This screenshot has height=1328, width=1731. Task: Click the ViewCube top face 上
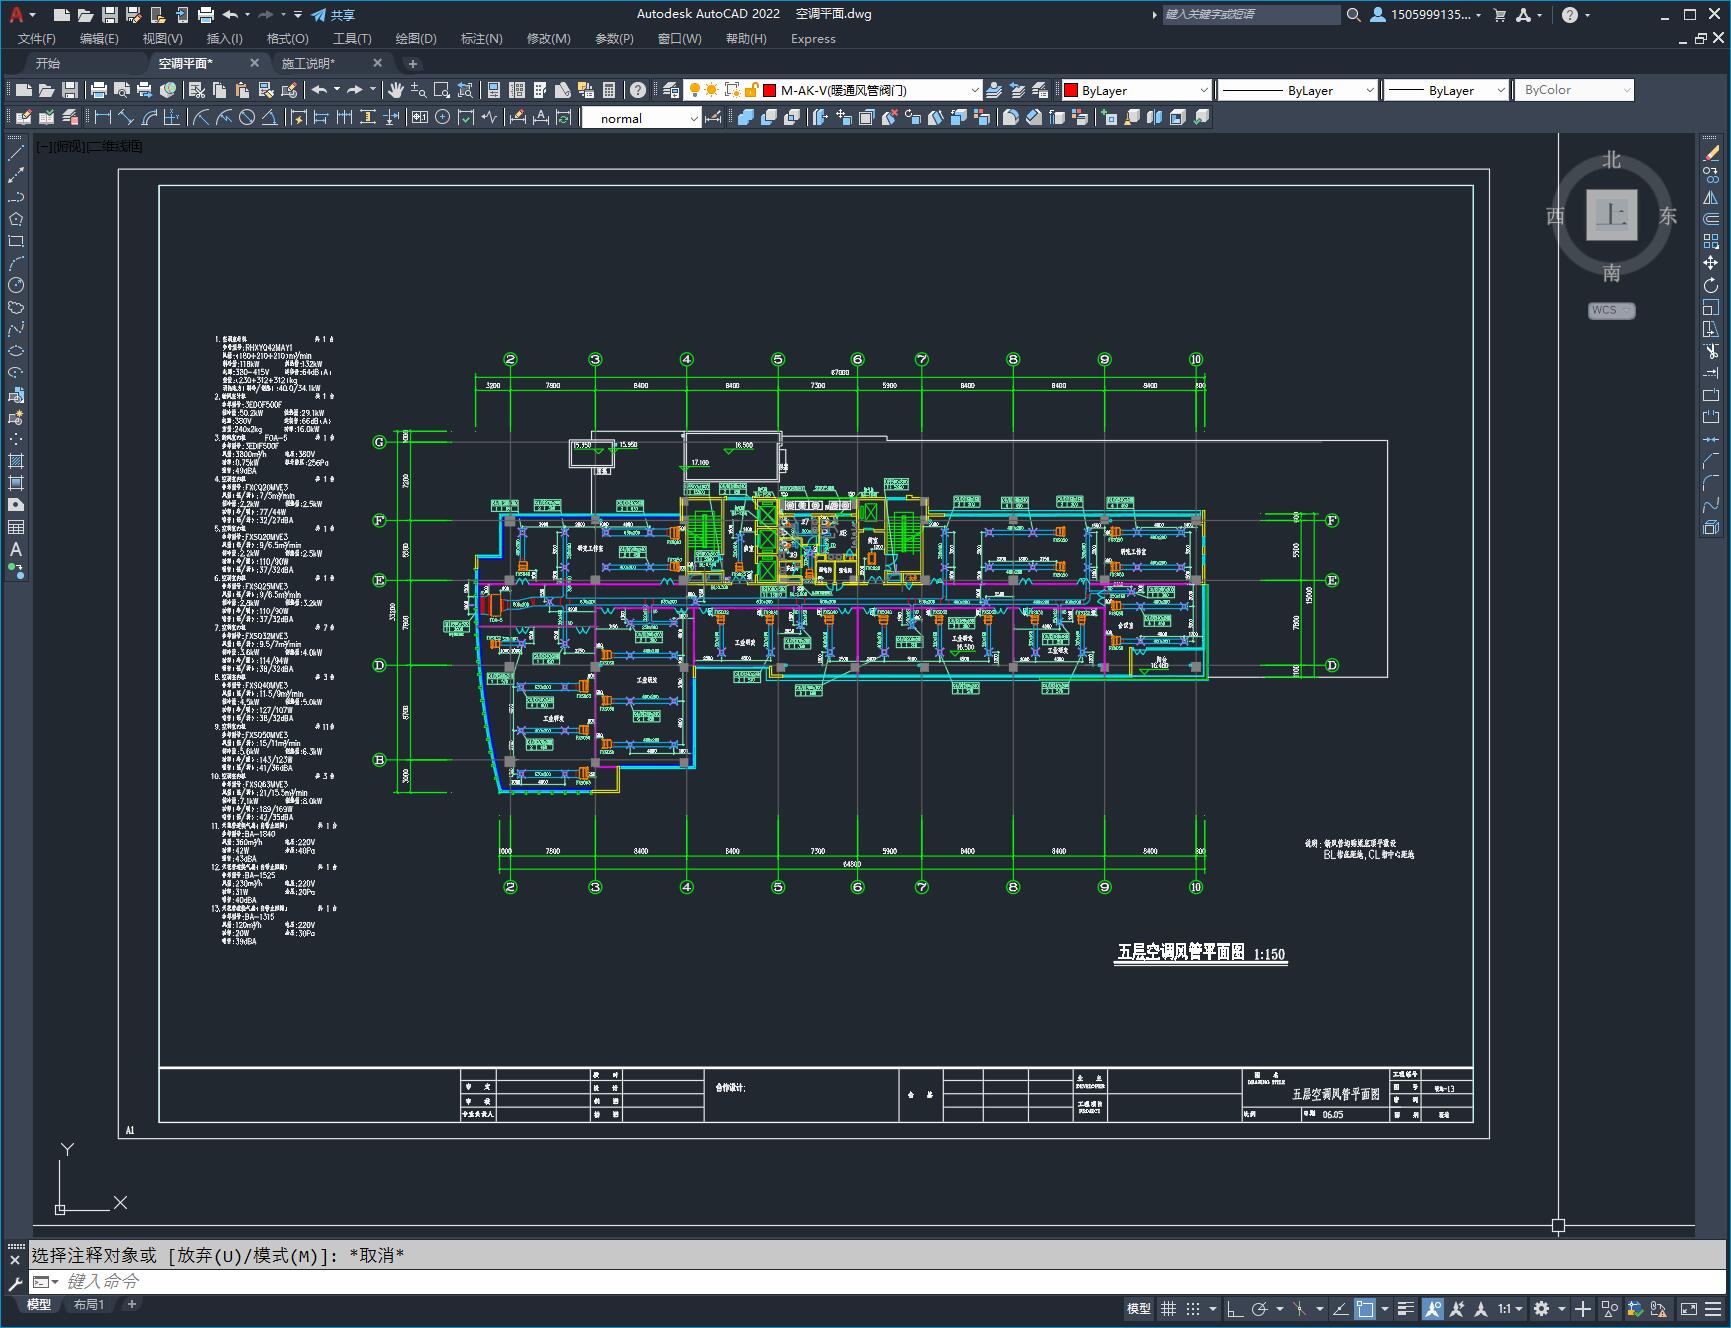coord(1611,215)
